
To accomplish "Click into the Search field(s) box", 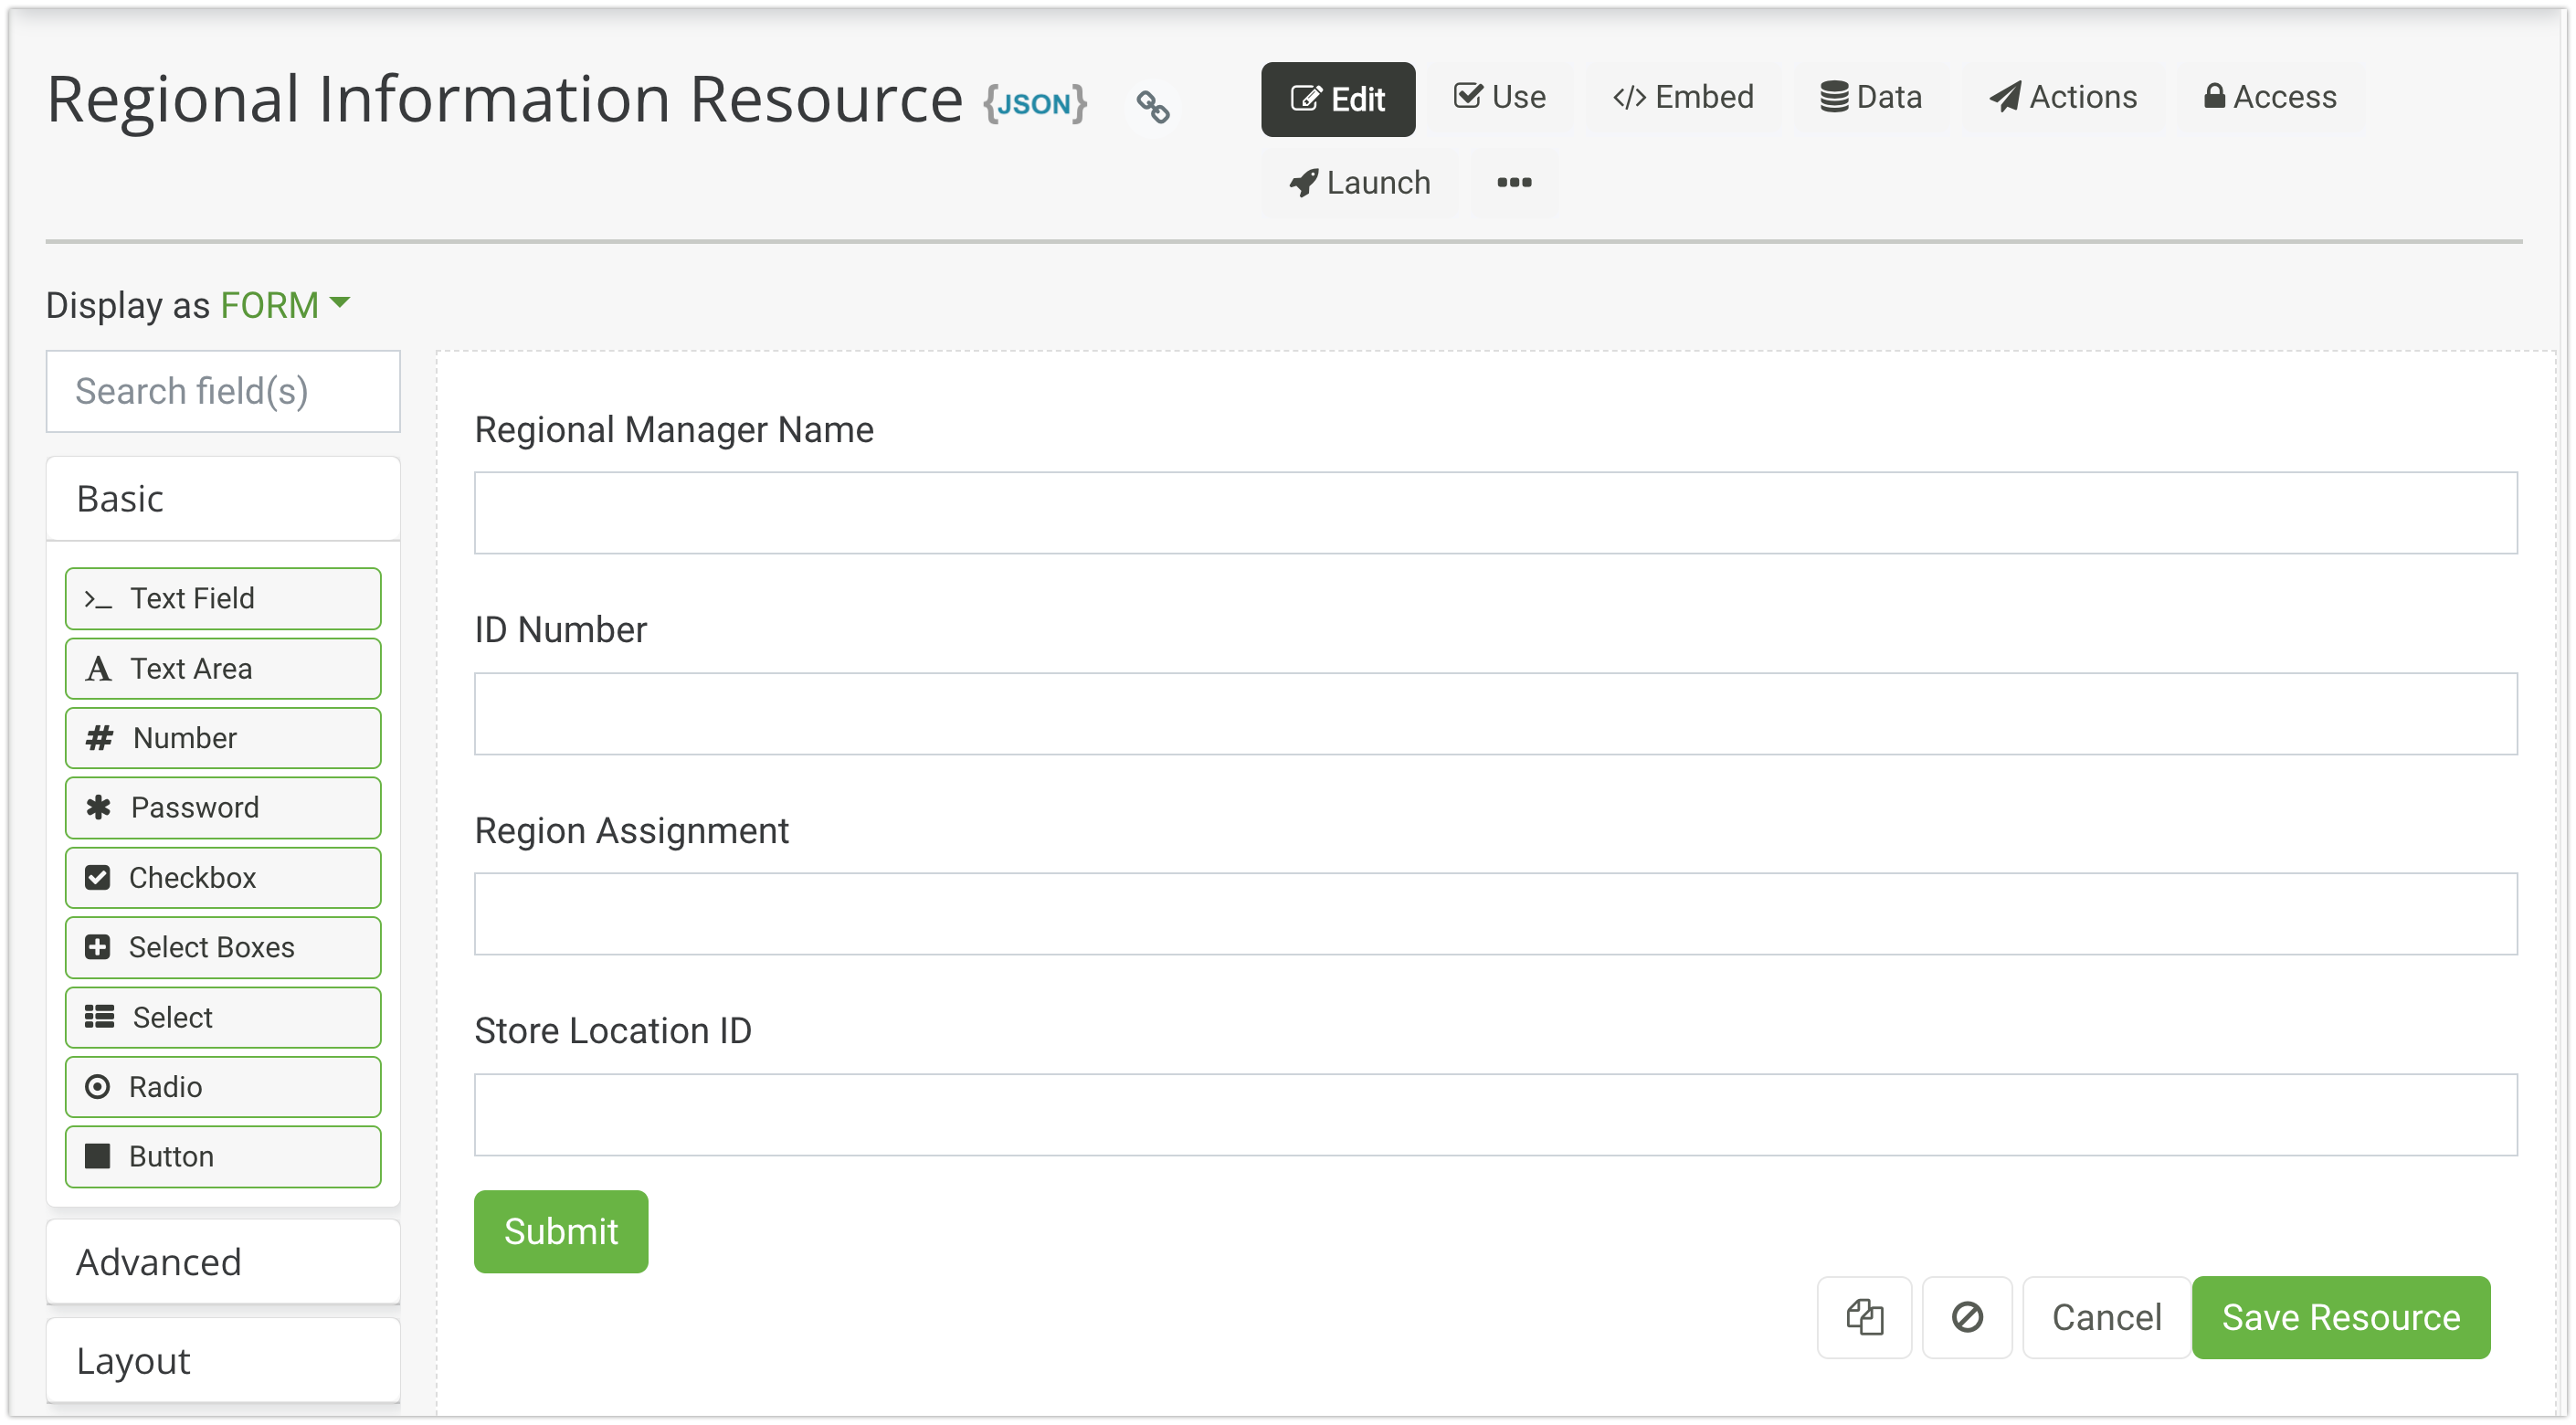I will coord(223,391).
